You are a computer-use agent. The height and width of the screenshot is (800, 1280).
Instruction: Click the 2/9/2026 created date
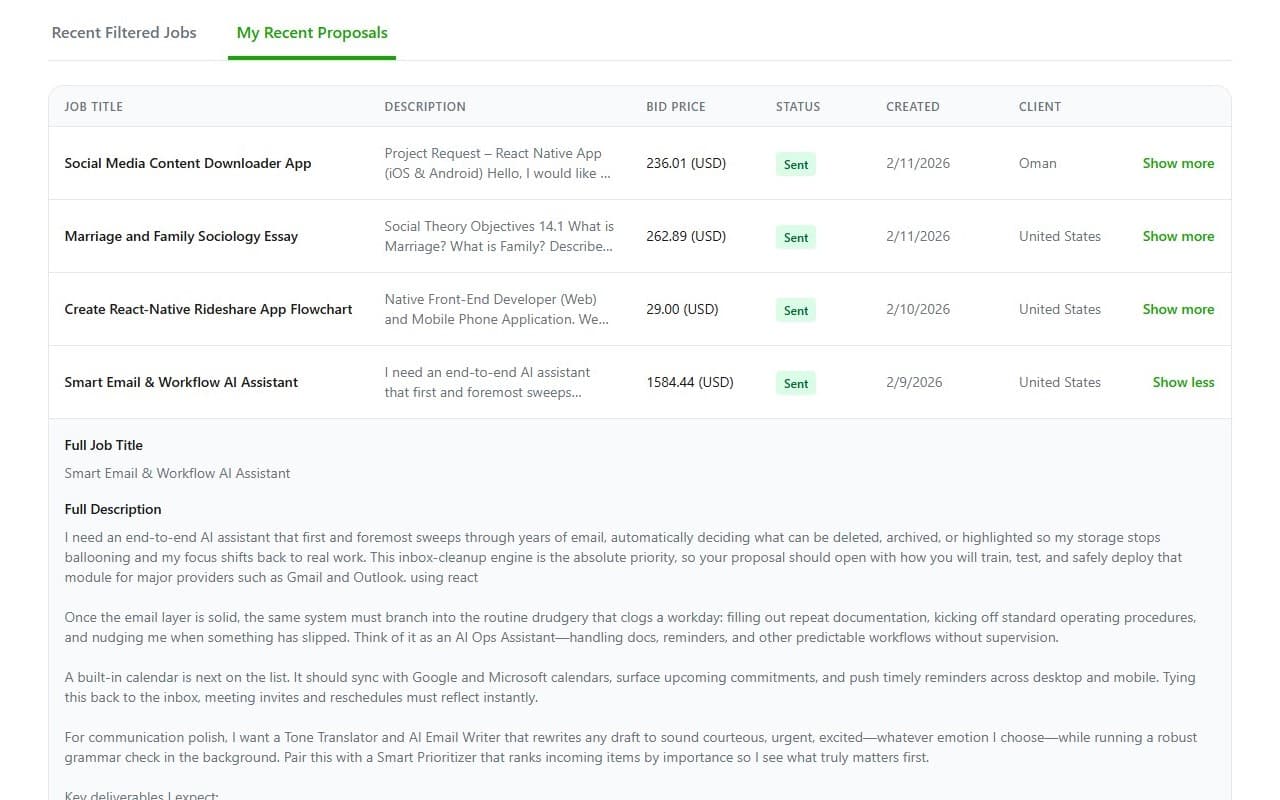tap(913, 382)
